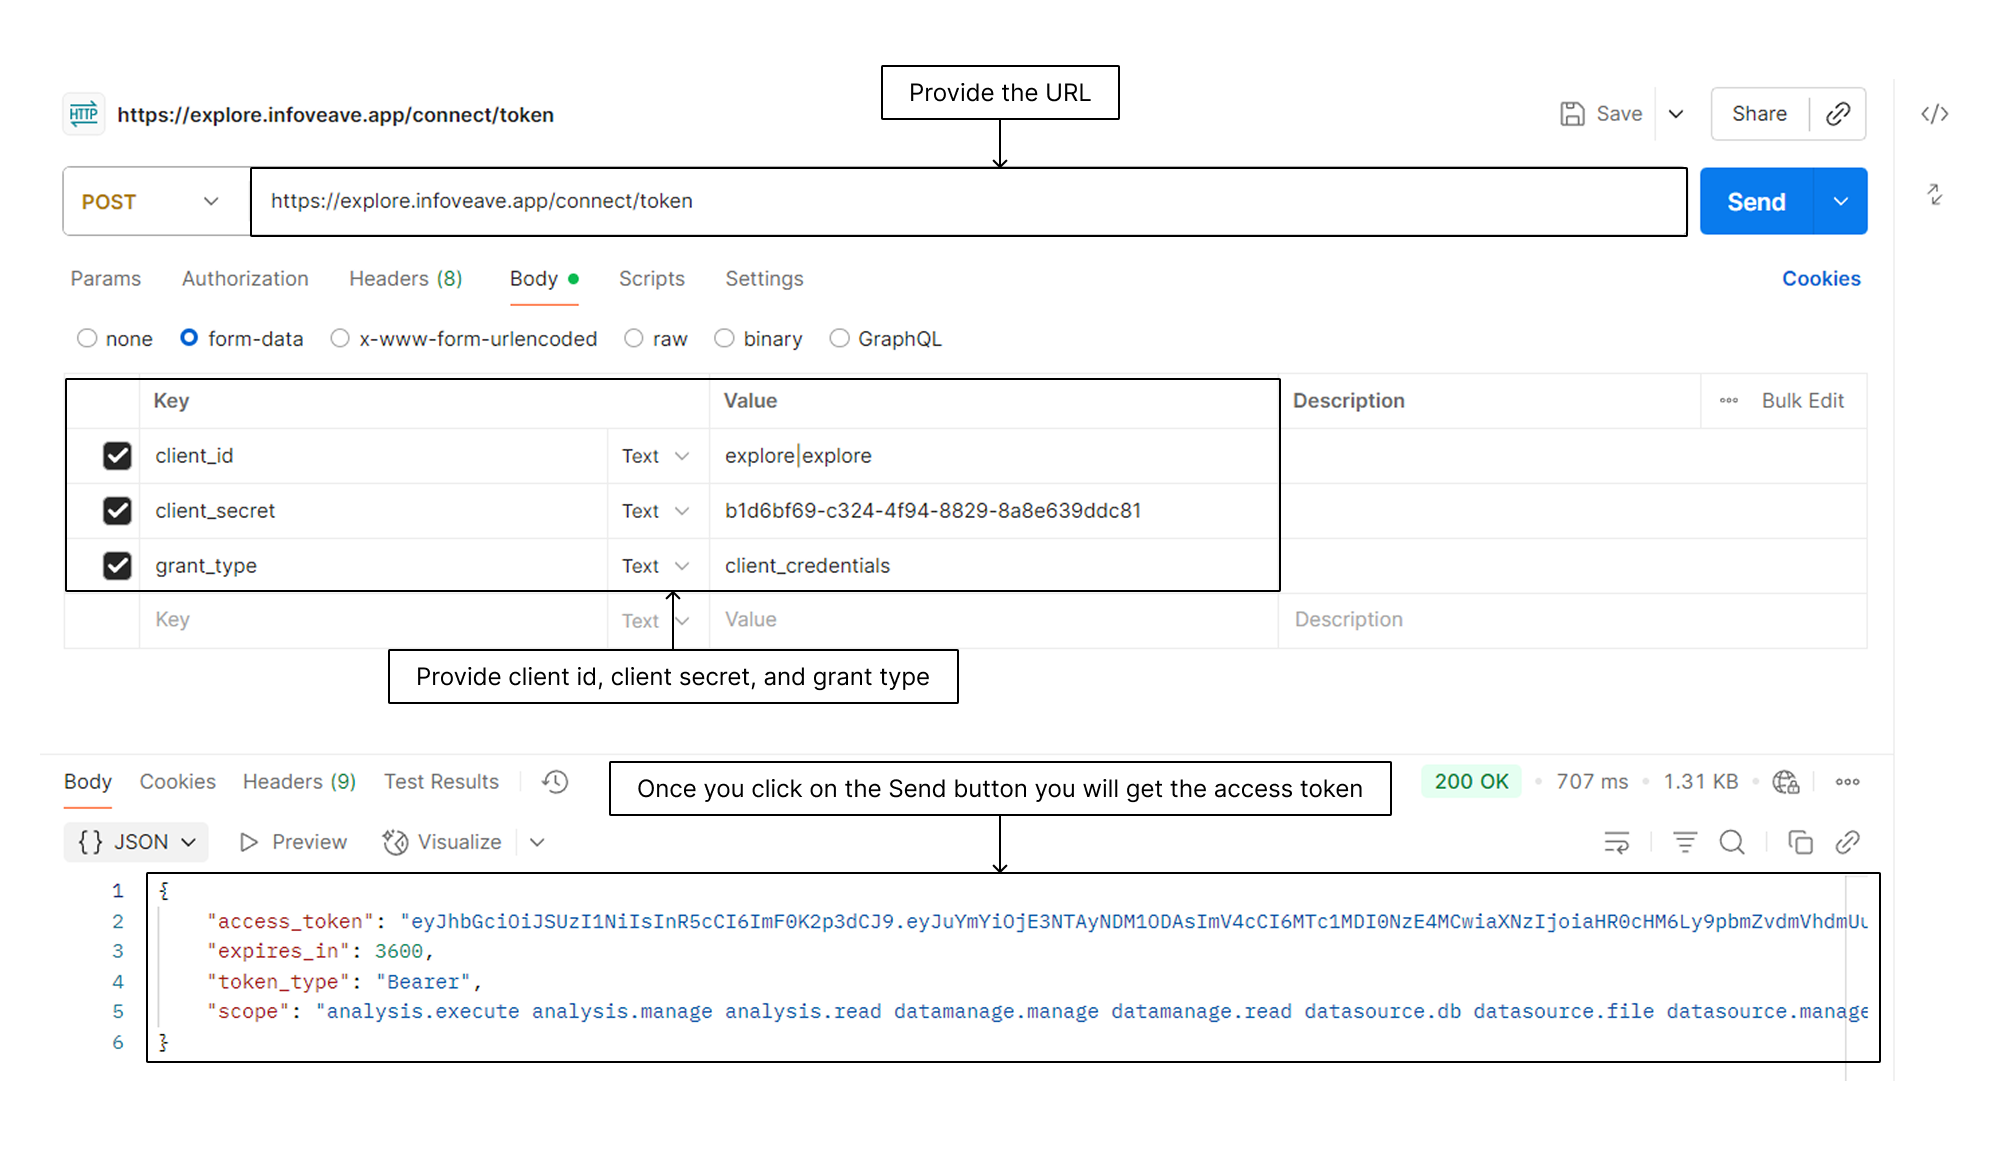
Task: Toggle the response line wrap icon
Action: coord(1617,842)
